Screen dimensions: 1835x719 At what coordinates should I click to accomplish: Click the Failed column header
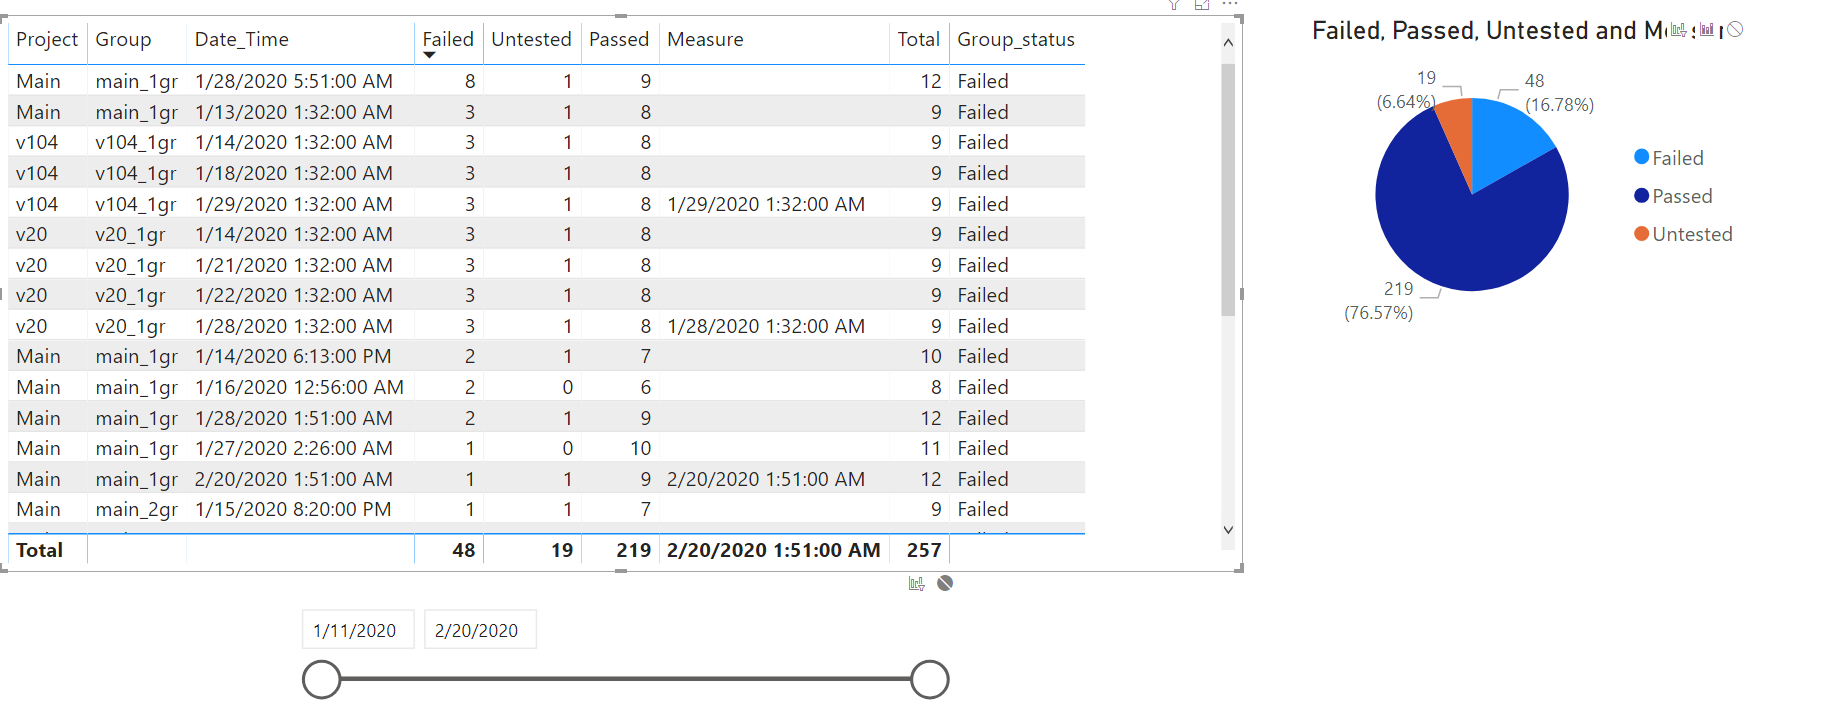[448, 39]
